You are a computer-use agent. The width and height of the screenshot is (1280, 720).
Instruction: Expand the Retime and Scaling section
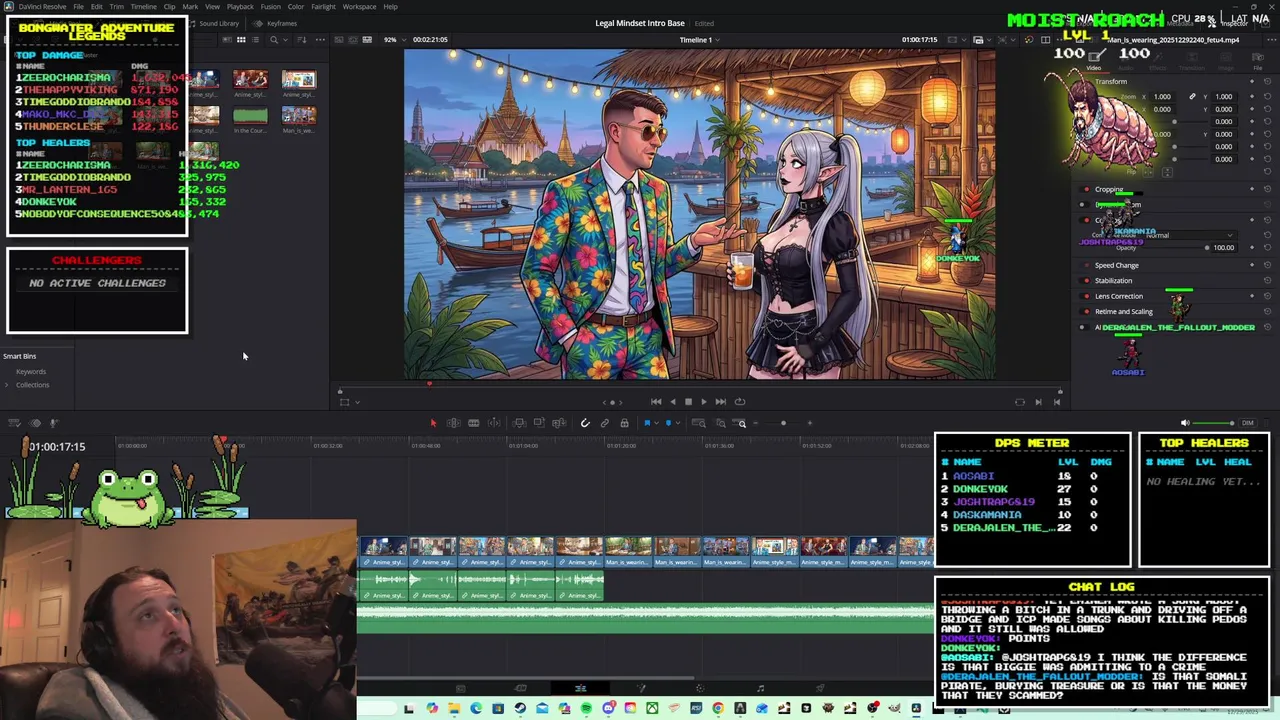click(x=1123, y=311)
